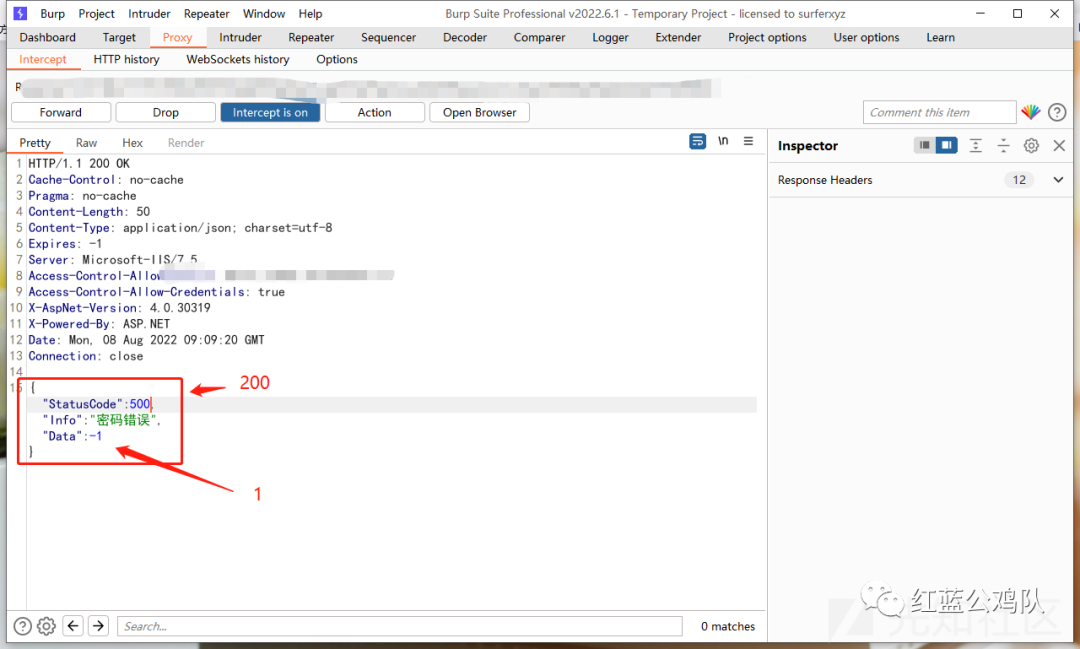Select the Pretty view tab
1080x649 pixels.
coord(35,143)
